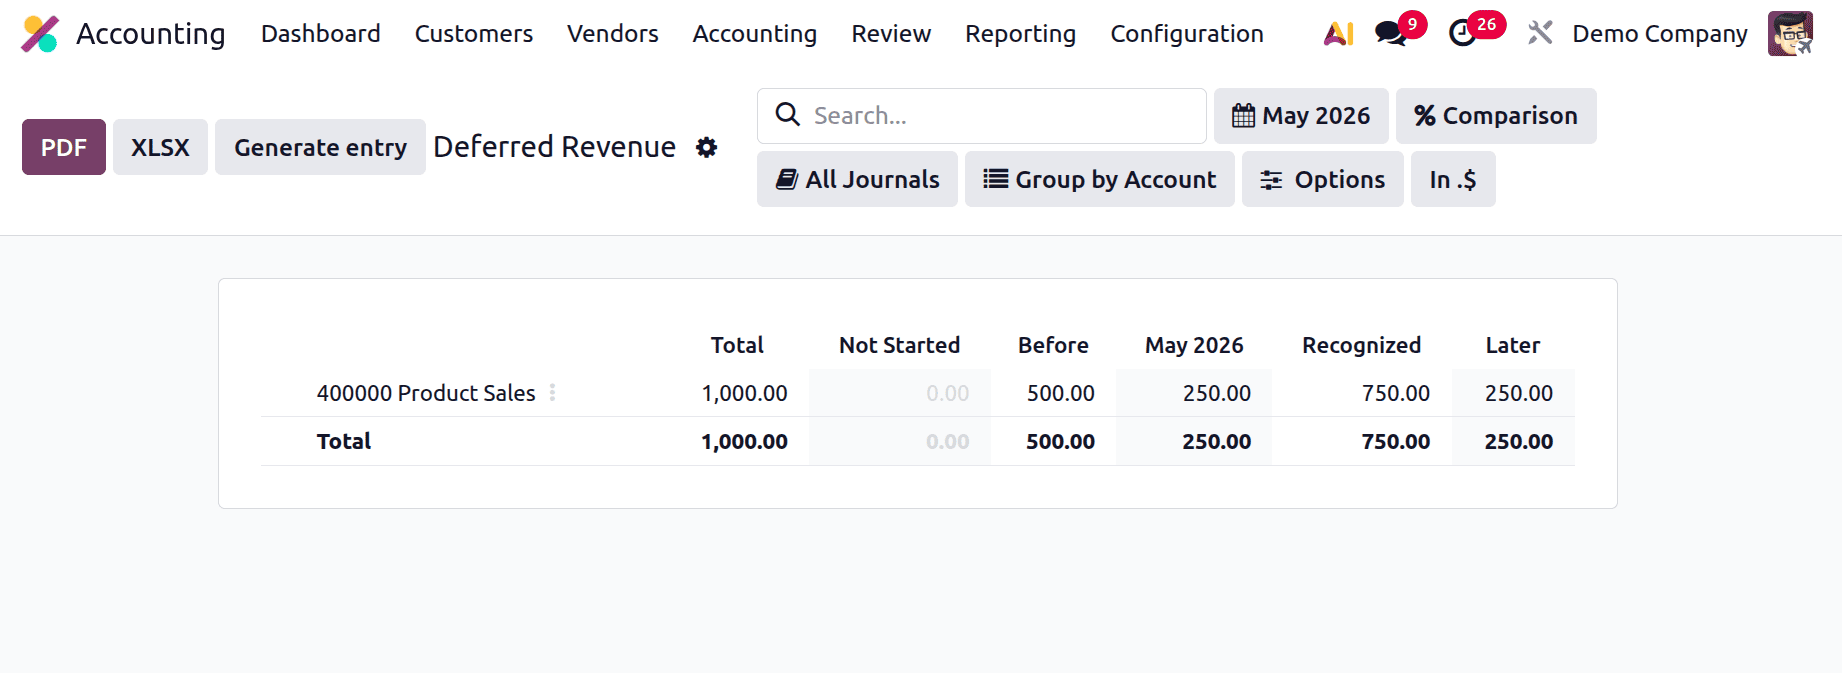Click the gear icon beside Deferred Revenue
1842x673 pixels.
(x=707, y=148)
